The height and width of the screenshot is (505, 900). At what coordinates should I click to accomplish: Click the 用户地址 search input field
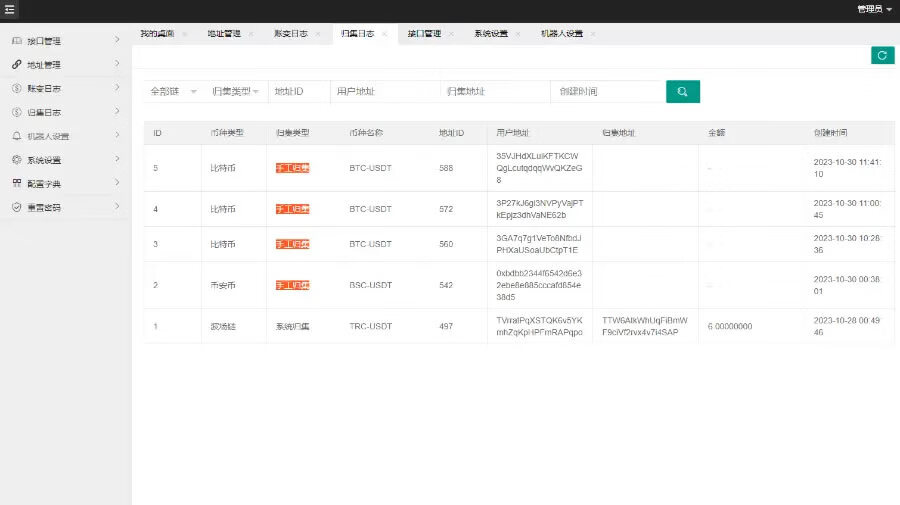click(x=384, y=91)
